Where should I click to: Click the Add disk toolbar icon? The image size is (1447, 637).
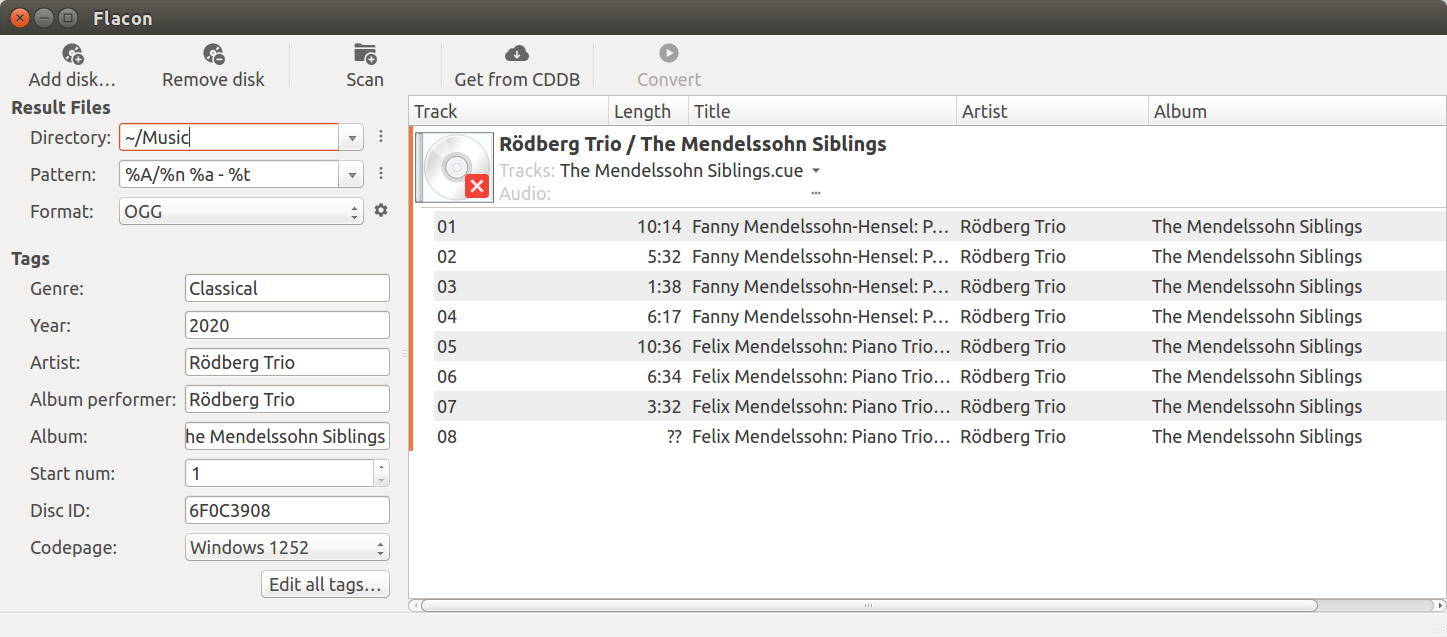coord(72,54)
